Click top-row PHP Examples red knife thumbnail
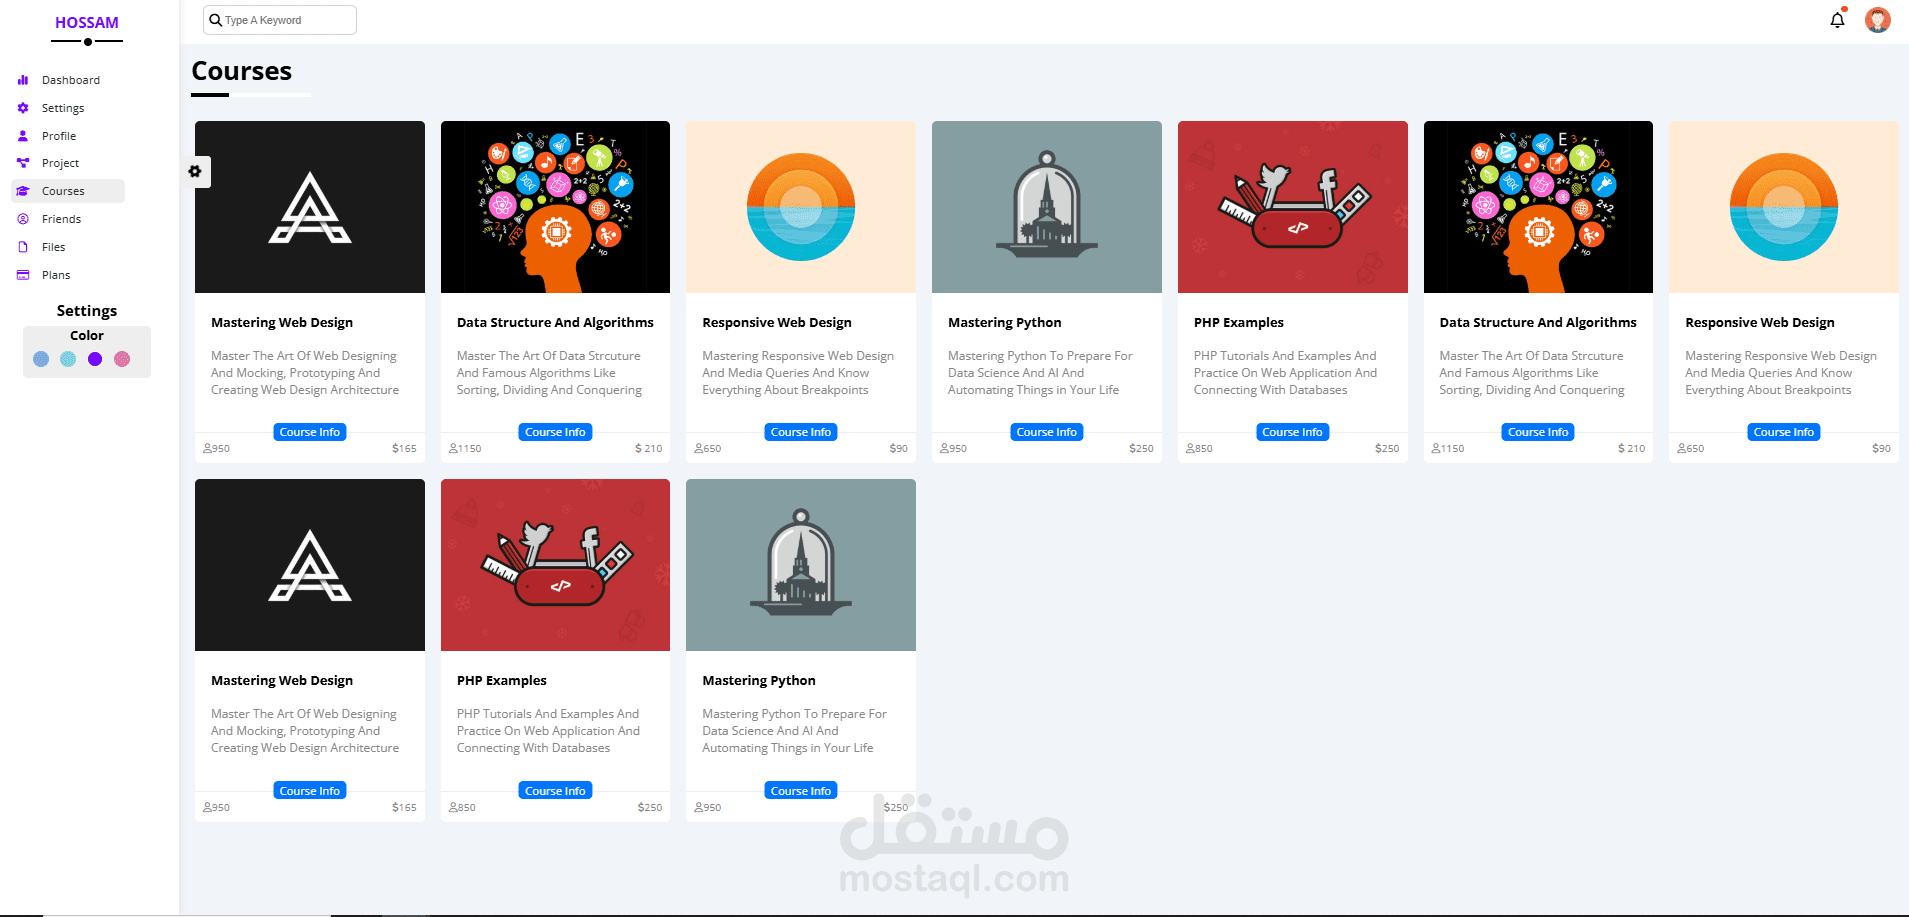Screen dimensions: 1909x917 click(1292, 207)
